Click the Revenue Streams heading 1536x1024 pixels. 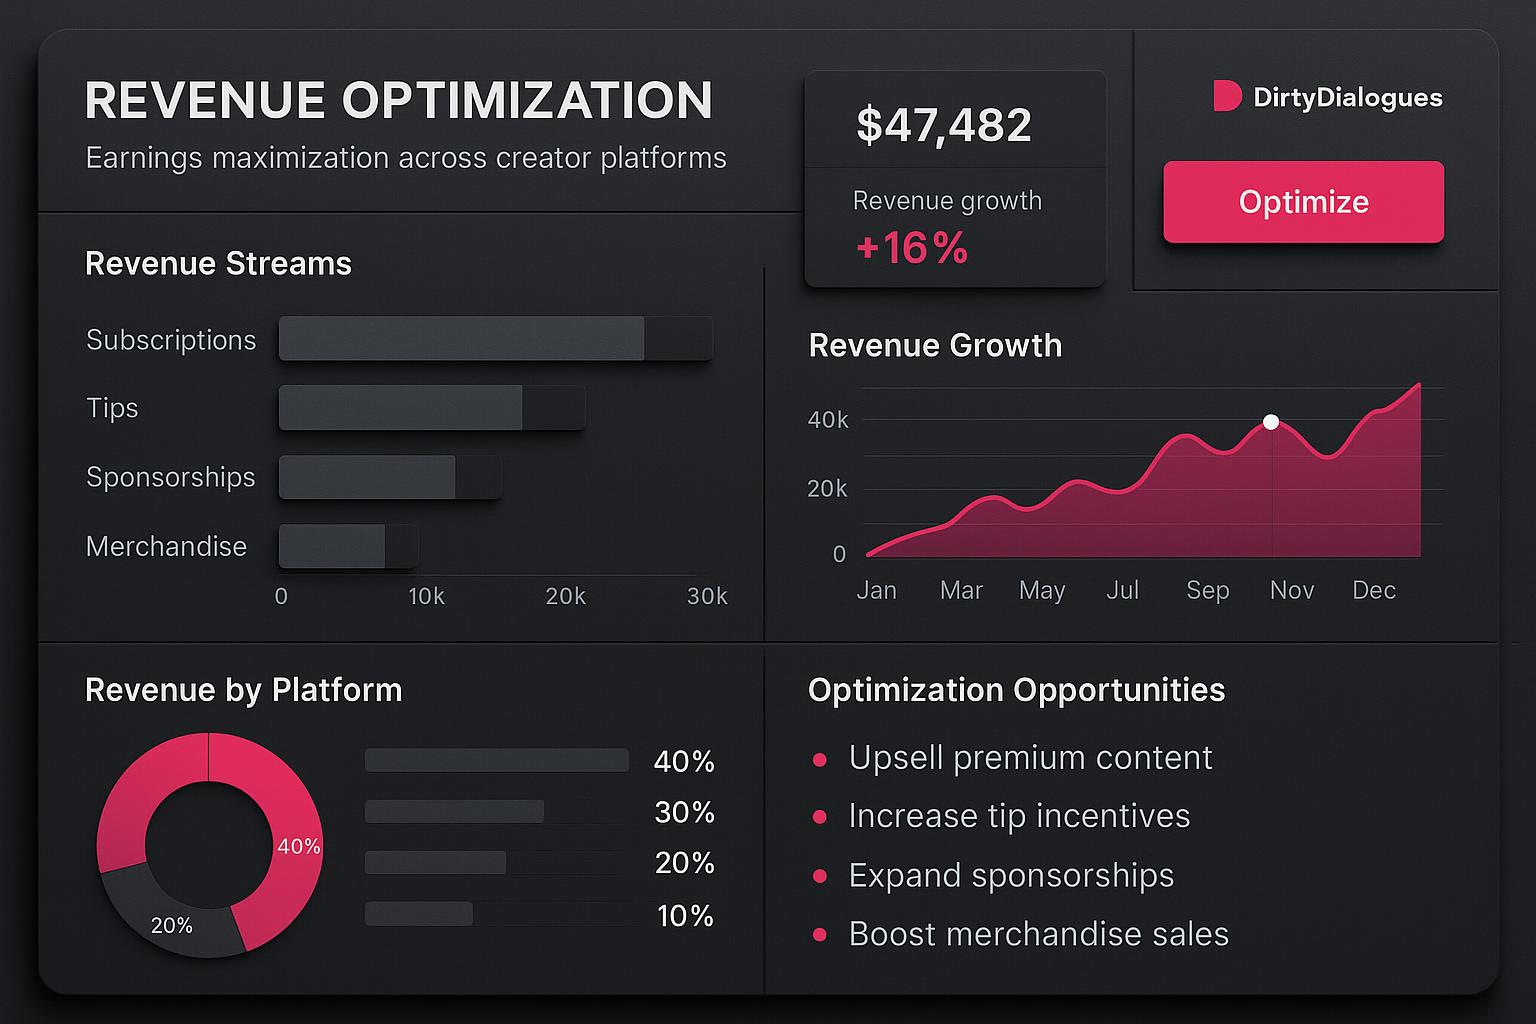pyautogui.click(x=219, y=264)
